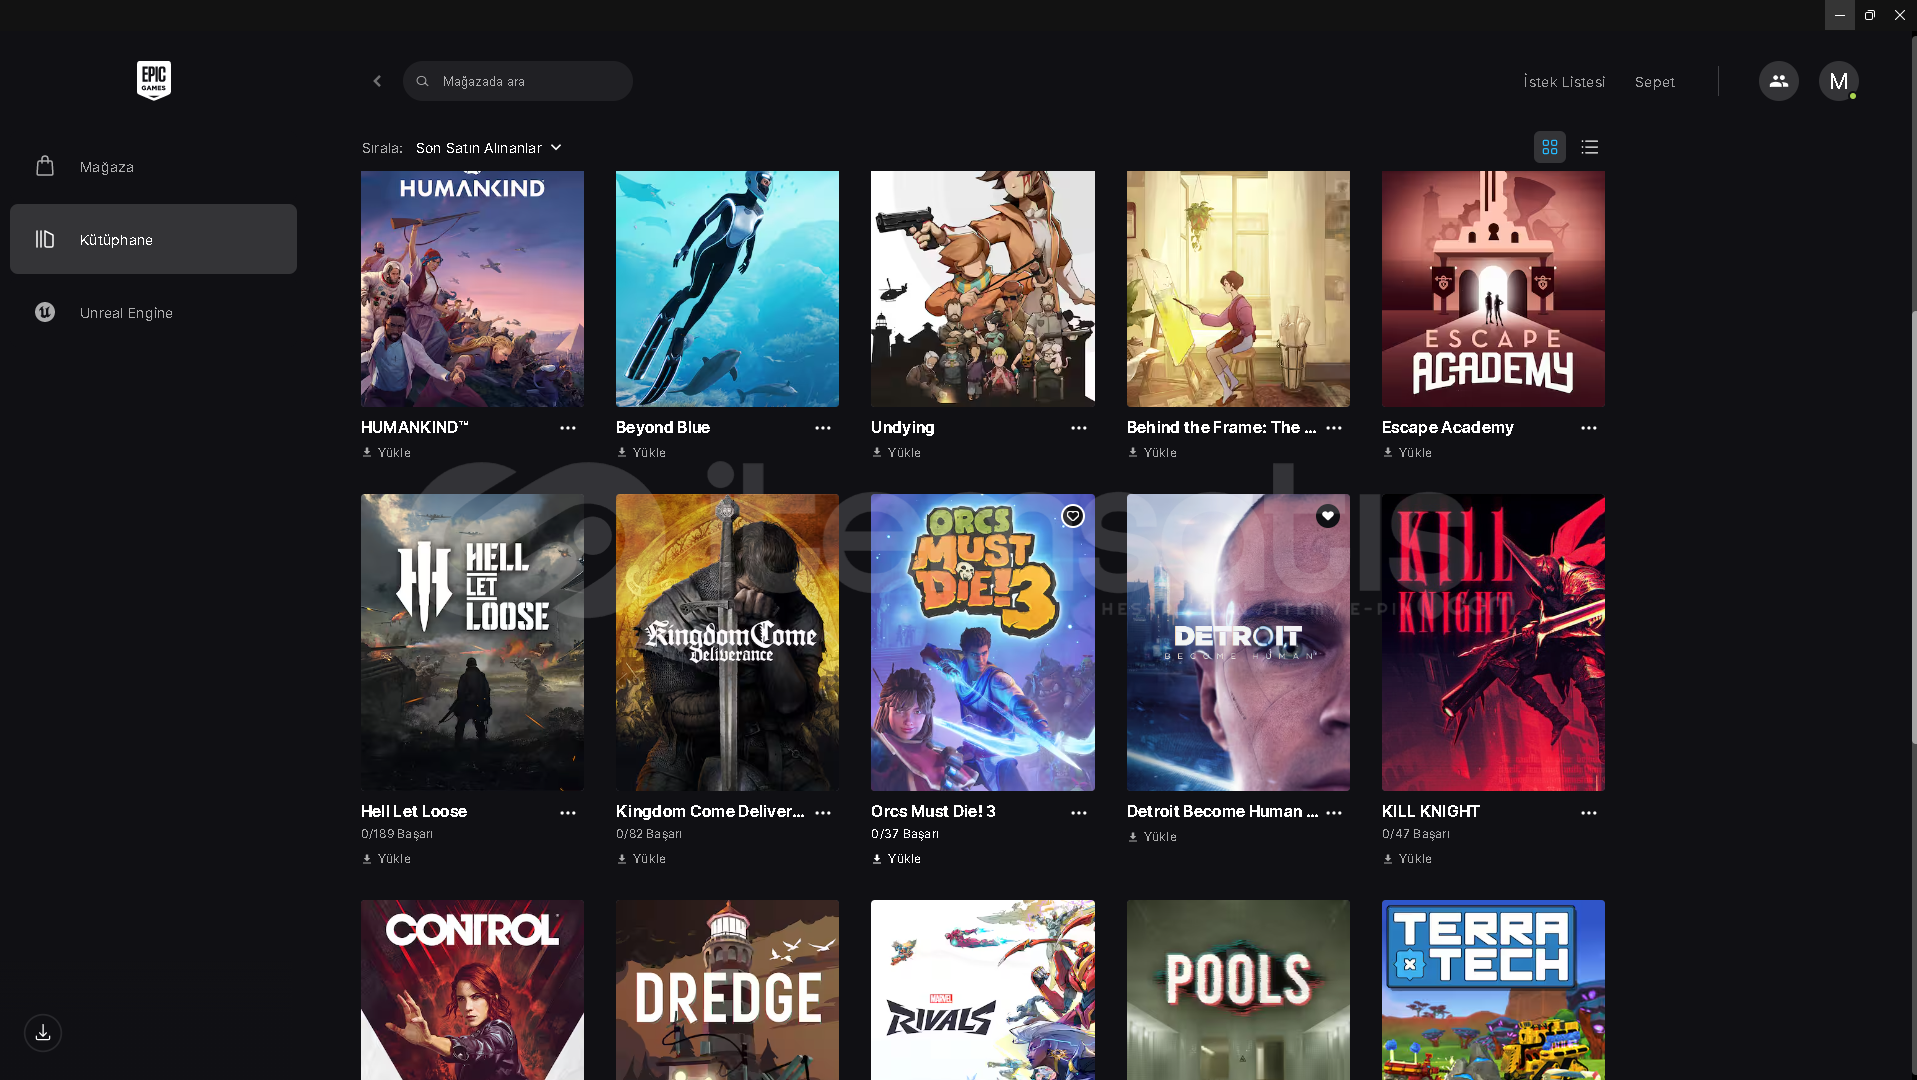
Task: Select Kütüphane in the sidebar
Action: coord(153,239)
